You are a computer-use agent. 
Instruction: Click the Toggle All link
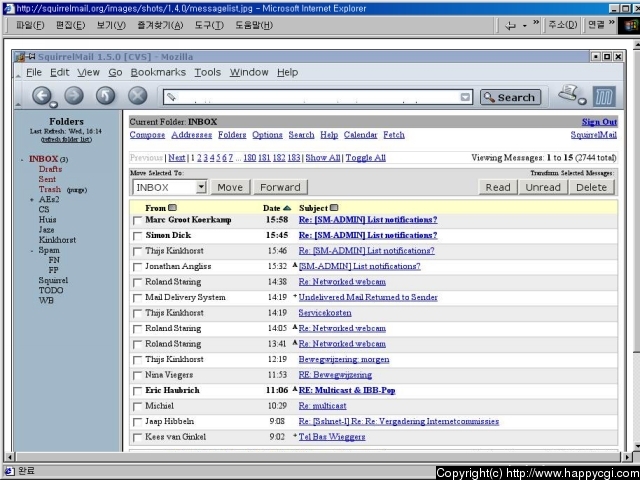click(x=365, y=158)
